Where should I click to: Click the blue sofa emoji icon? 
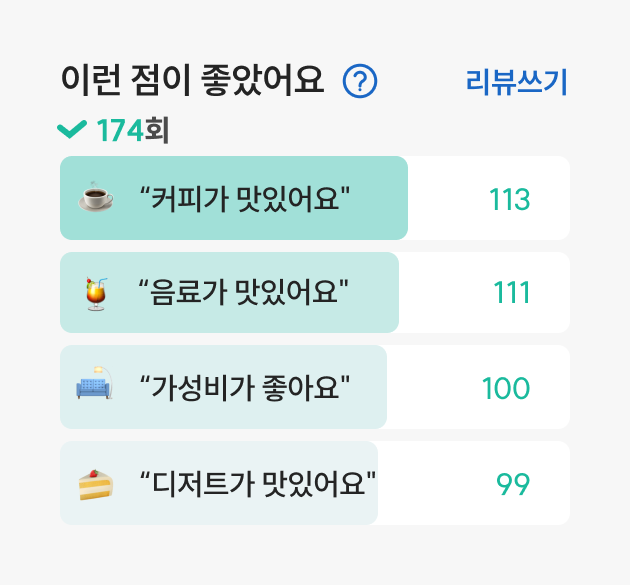[x=95, y=383]
